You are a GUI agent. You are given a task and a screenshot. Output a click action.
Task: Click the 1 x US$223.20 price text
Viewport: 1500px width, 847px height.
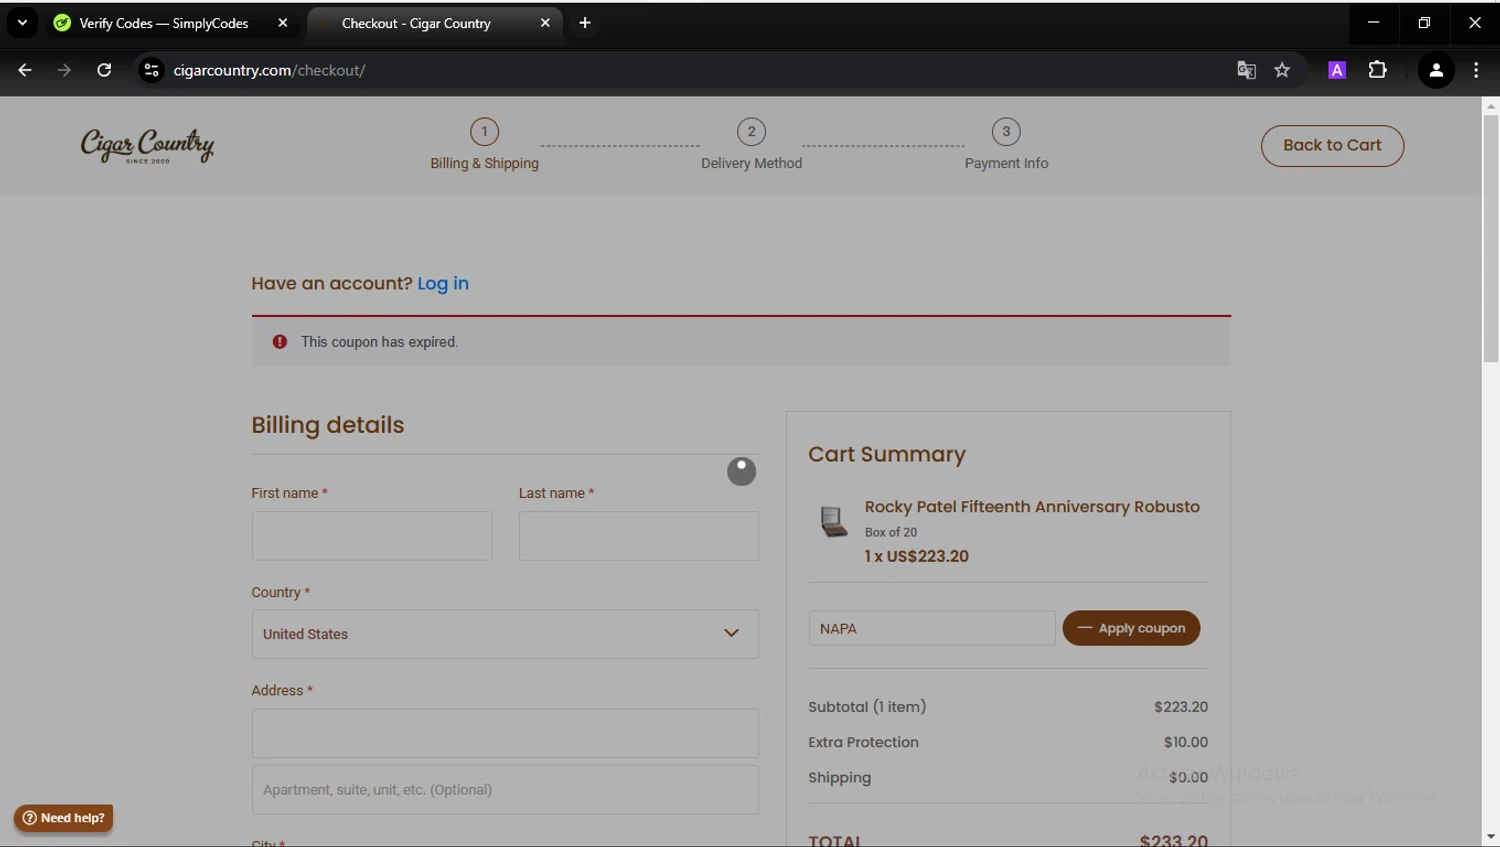pyautogui.click(x=917, y=556)
